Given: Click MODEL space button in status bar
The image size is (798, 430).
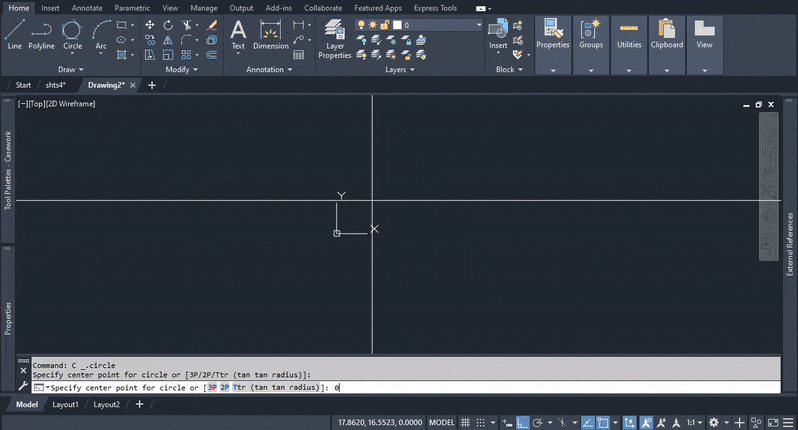Looking at the screenshot, I should tap(441, 422).
